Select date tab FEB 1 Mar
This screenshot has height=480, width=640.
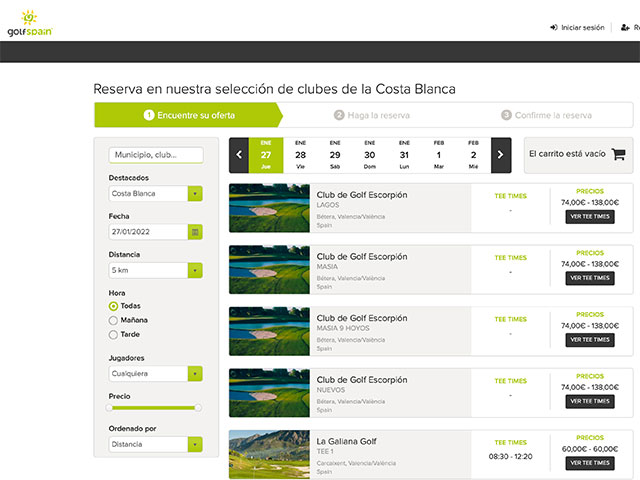point(439,155)
